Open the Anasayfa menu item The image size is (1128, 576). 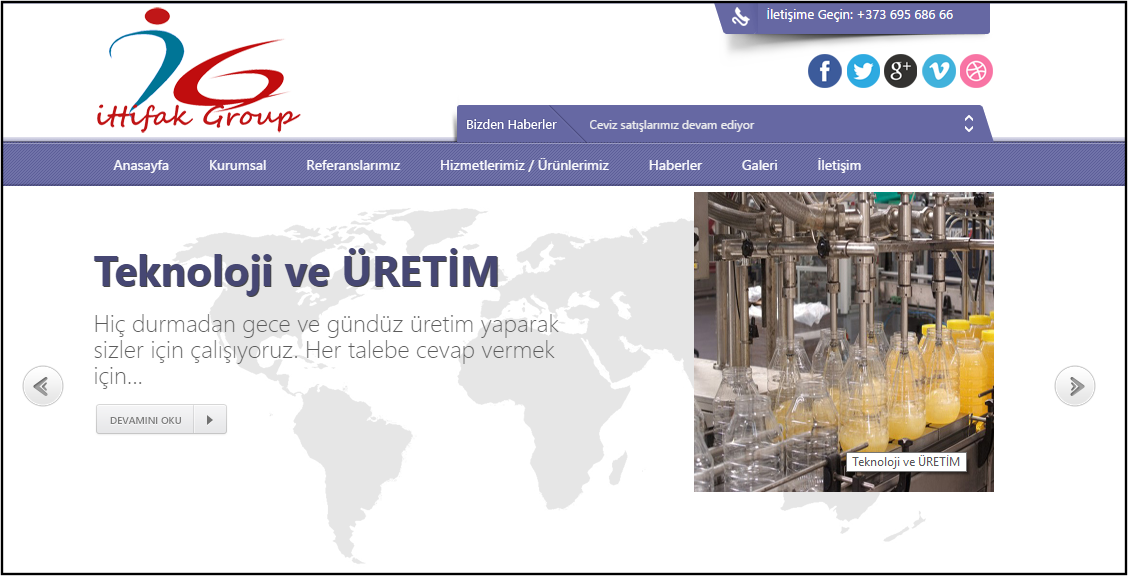tap(141, 165)
